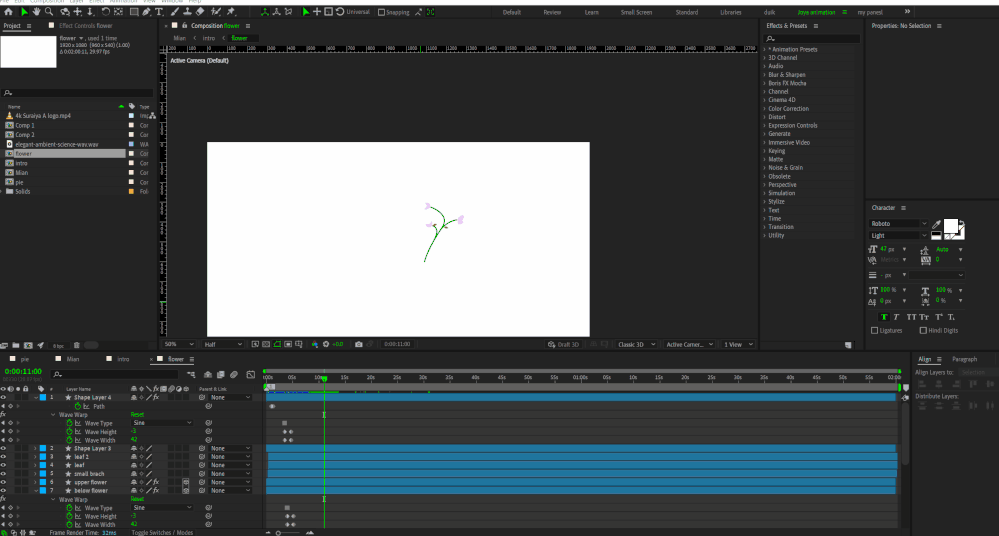999x536 pixels.
Task: Toggle the Draft 3D button
Action: tap(564, 344)
